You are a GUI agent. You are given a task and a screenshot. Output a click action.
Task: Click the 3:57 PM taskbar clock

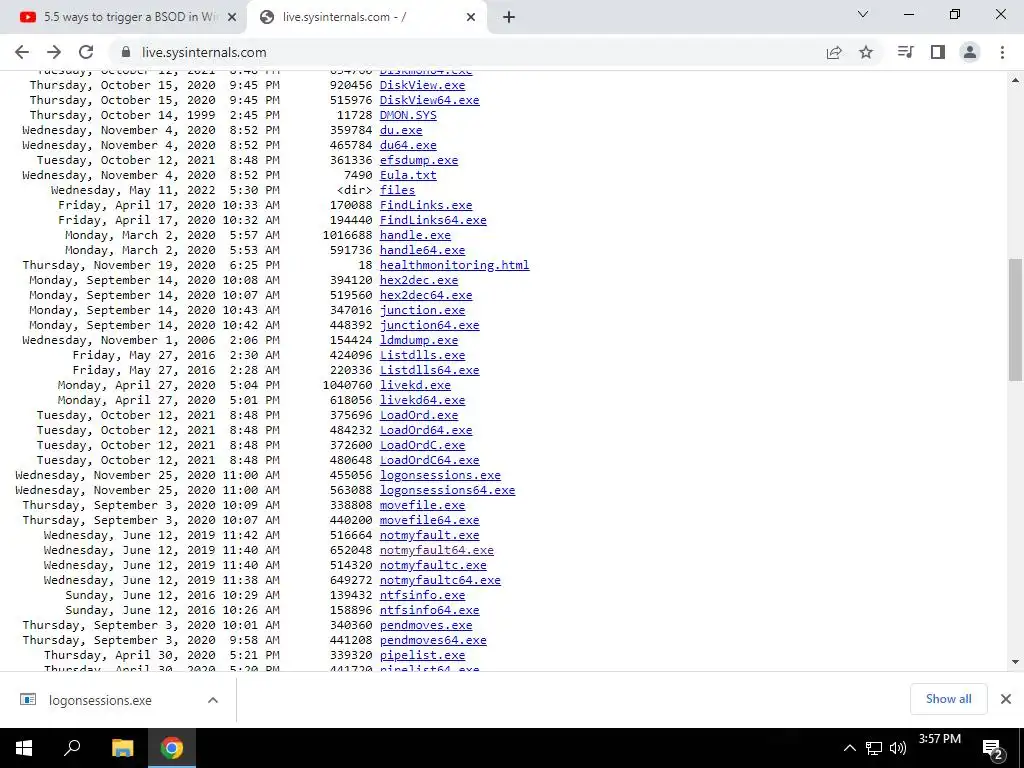click(x=939, y=739)
